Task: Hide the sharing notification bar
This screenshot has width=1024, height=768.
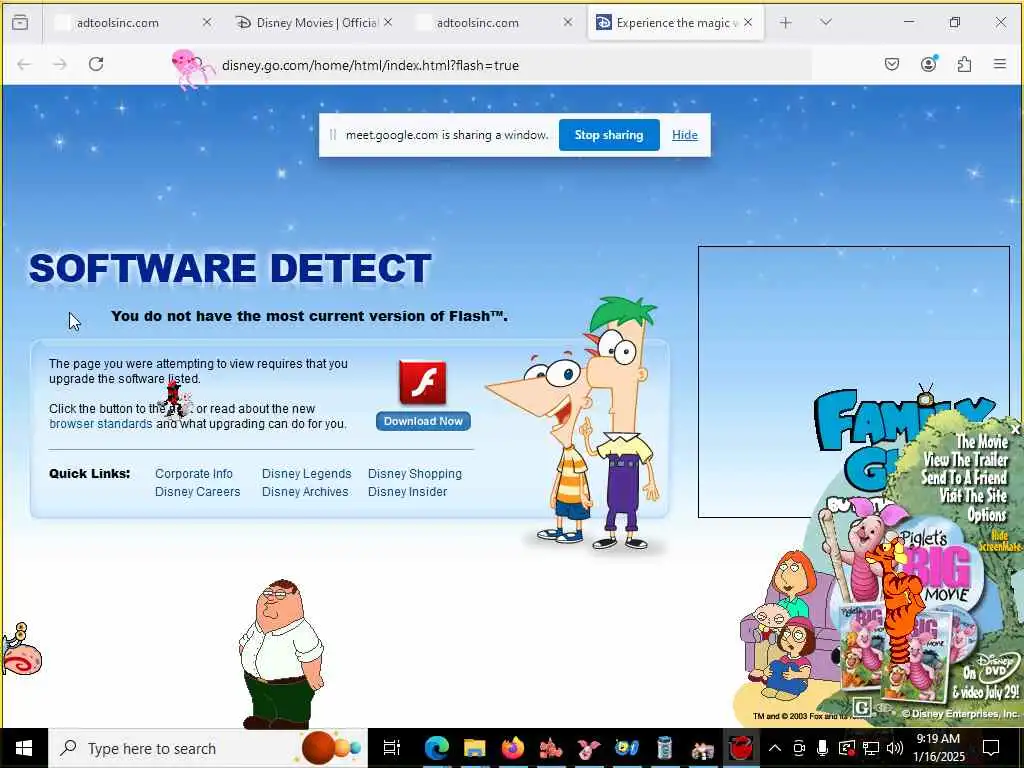Action: (684, 135)
